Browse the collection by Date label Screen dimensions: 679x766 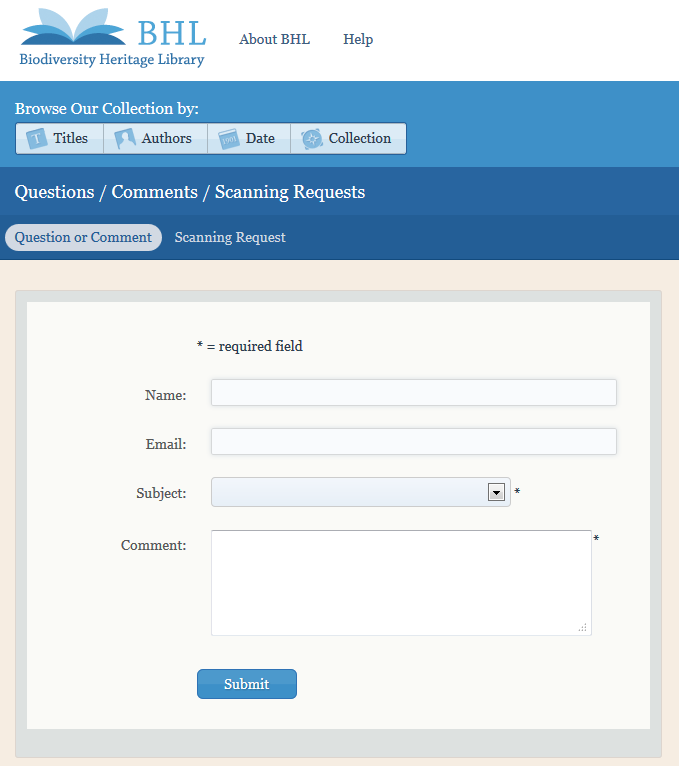pyautogui.click(x=260, y=139)
